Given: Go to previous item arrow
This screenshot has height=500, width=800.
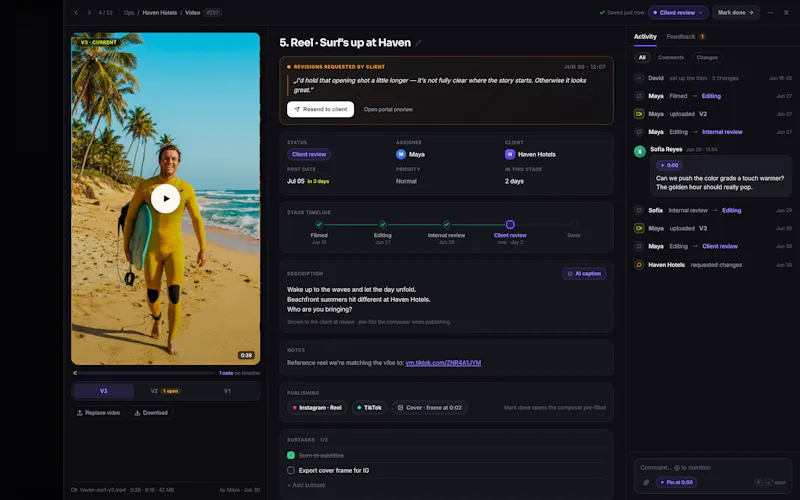Looking at the screenshot, I should pos(76,12).
